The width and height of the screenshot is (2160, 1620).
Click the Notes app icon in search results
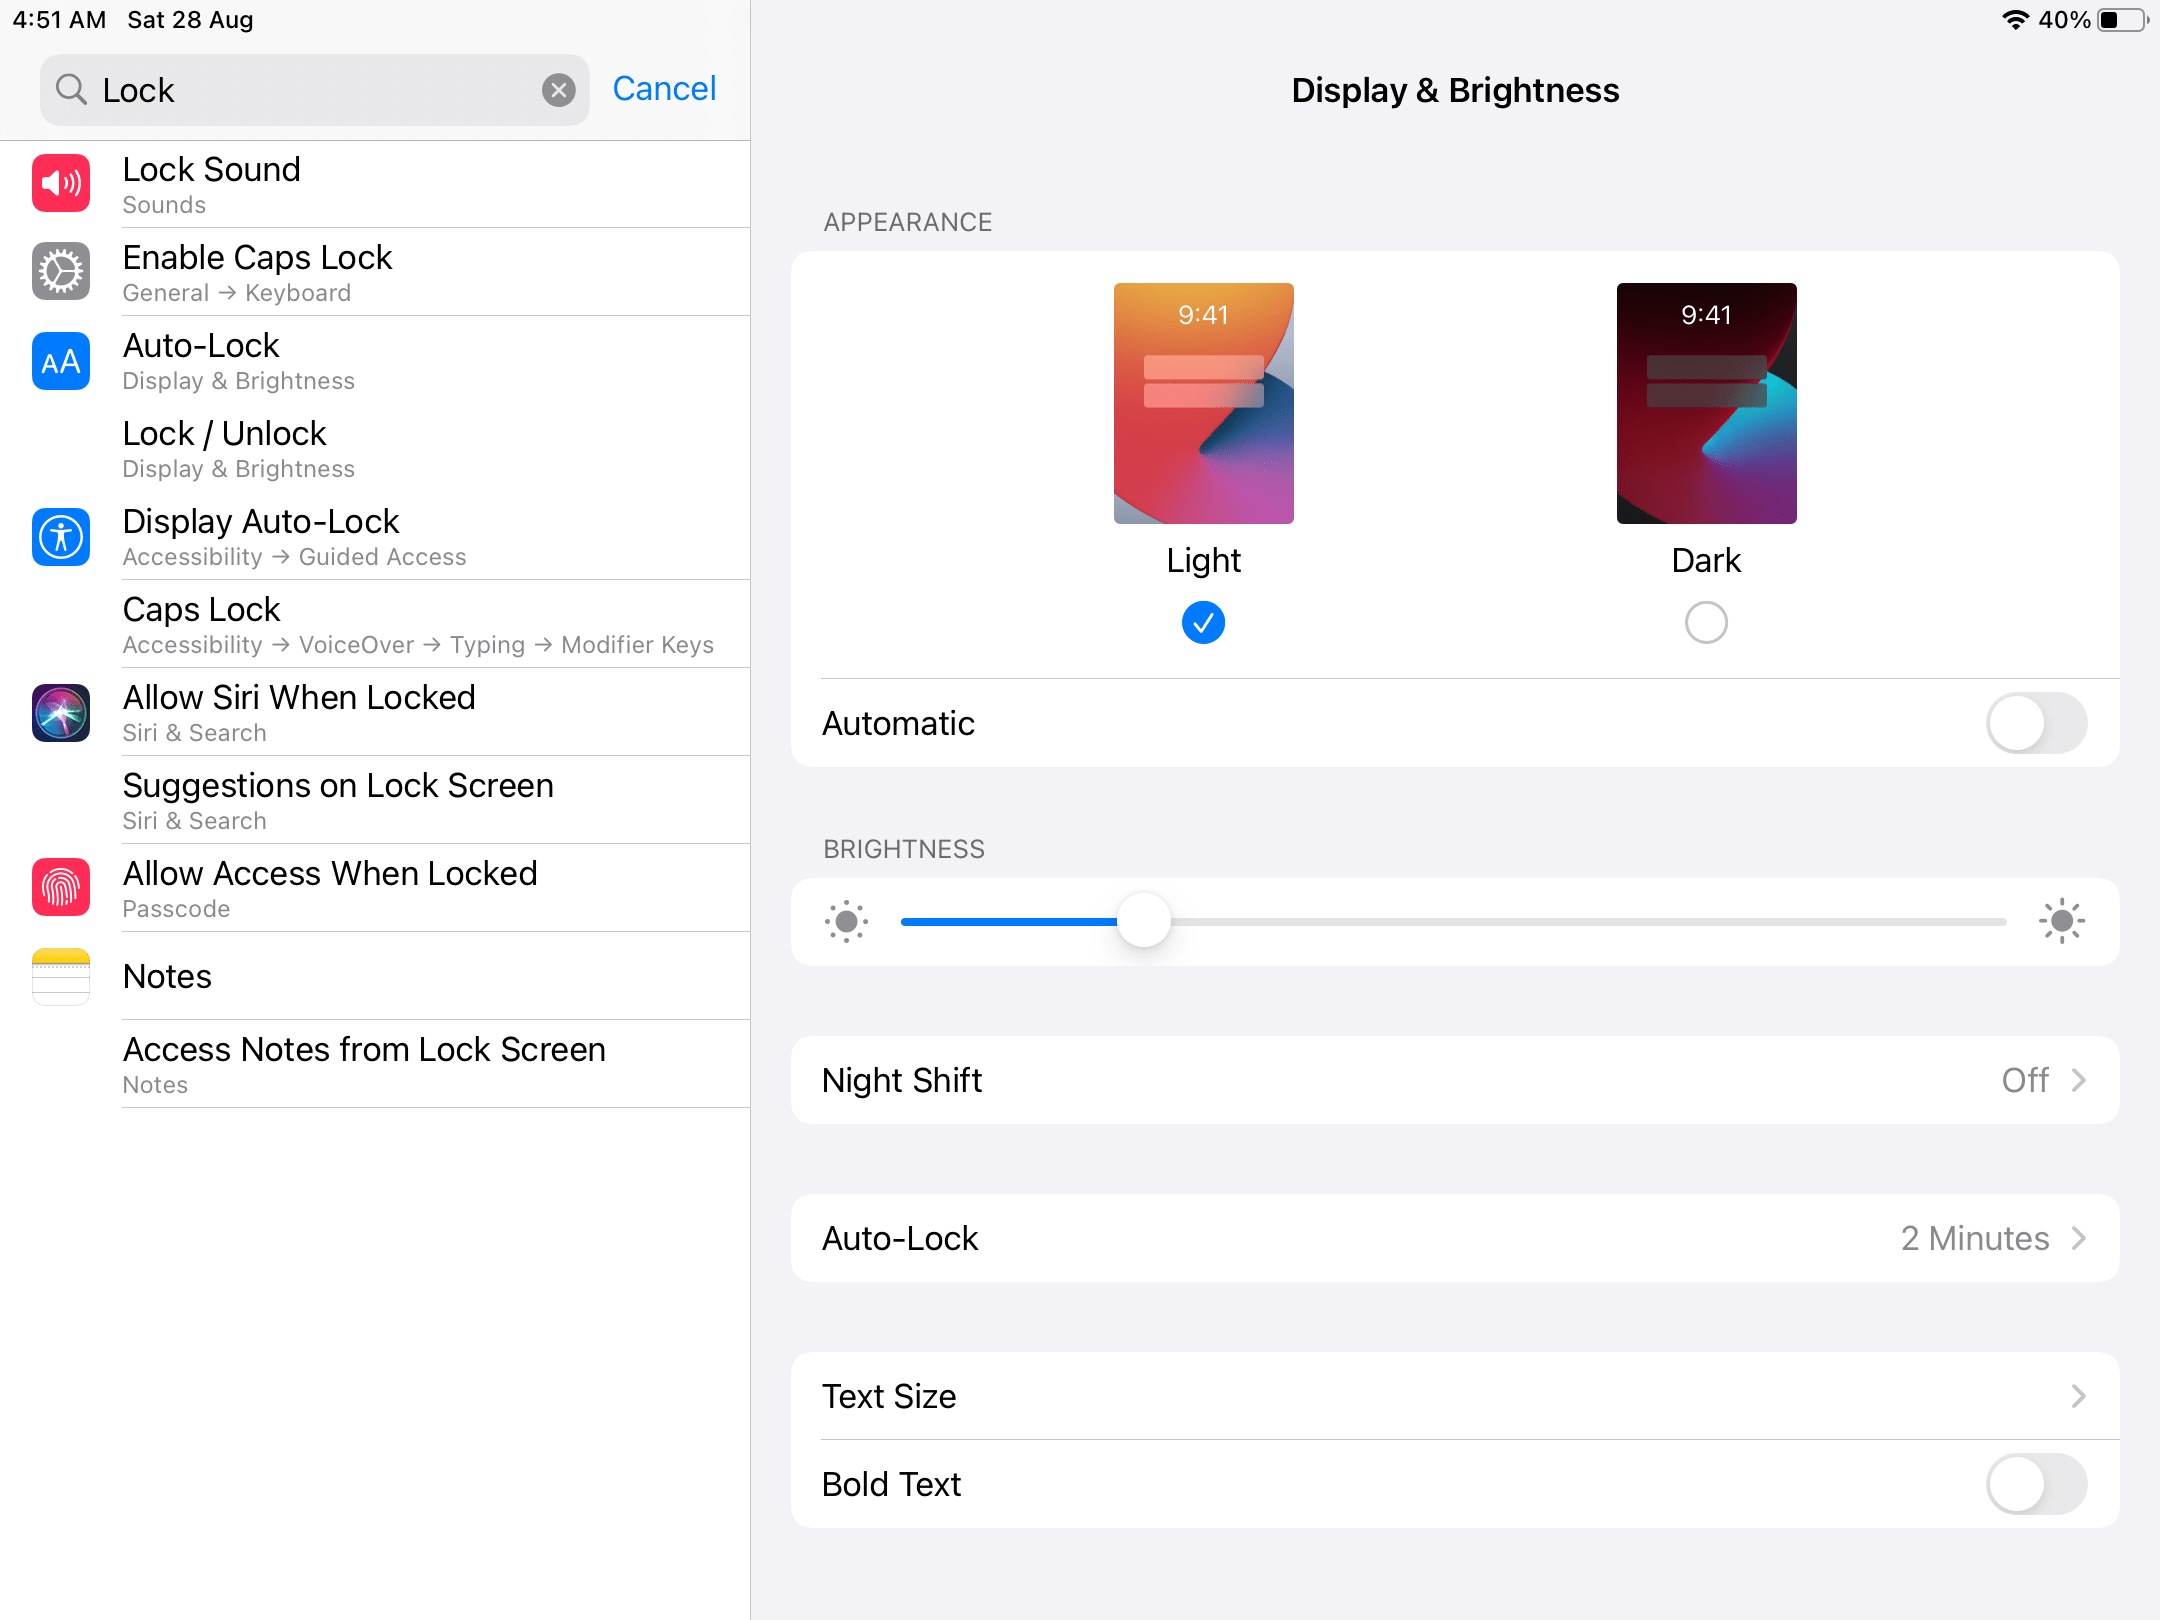click(x=60, y=976)
